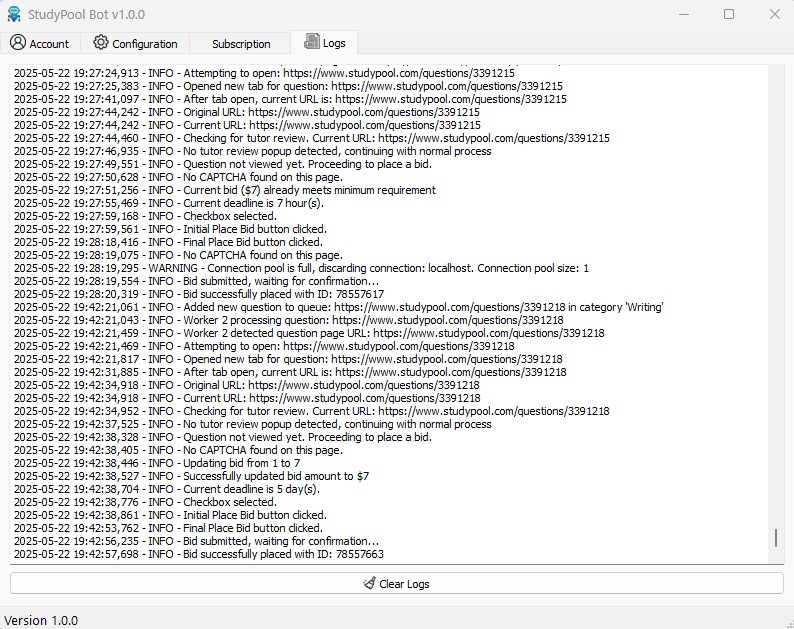The image size is (794, 629).
Task: Clear all logs with Clear Logs button
Action: 396,583
